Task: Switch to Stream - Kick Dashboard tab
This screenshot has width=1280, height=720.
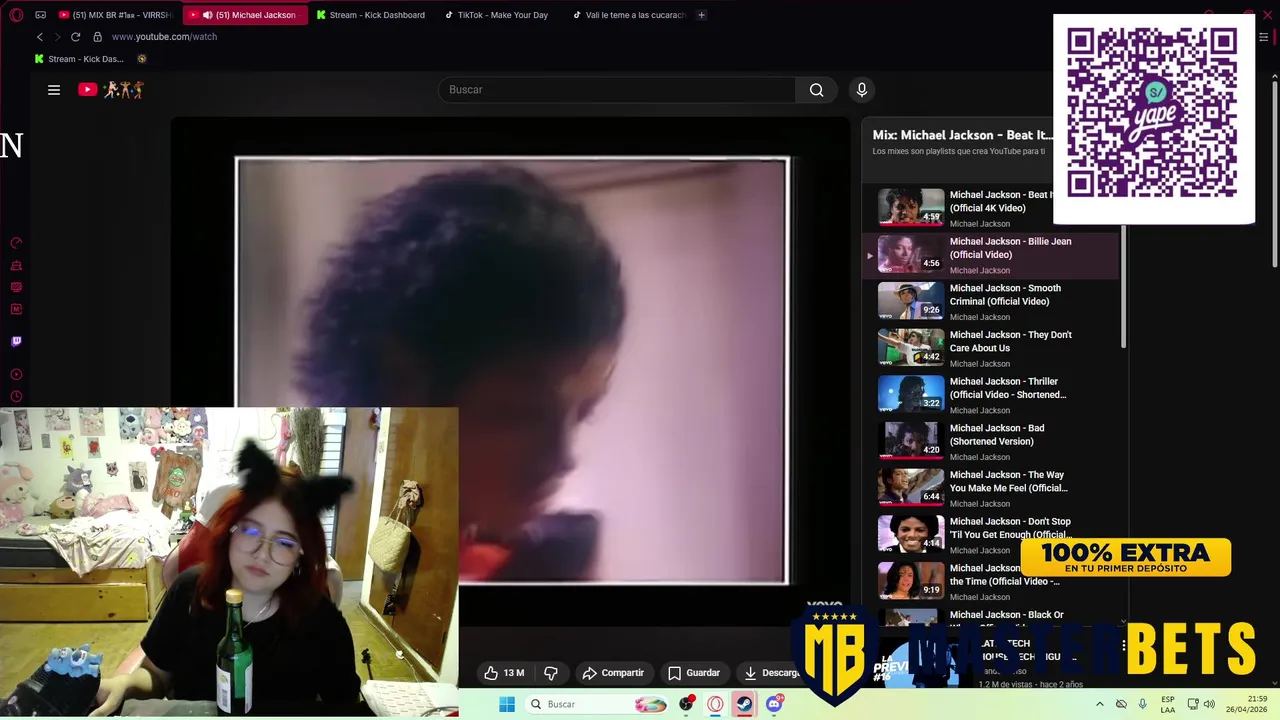Action: pyautogui.click(x=372, y=15)
